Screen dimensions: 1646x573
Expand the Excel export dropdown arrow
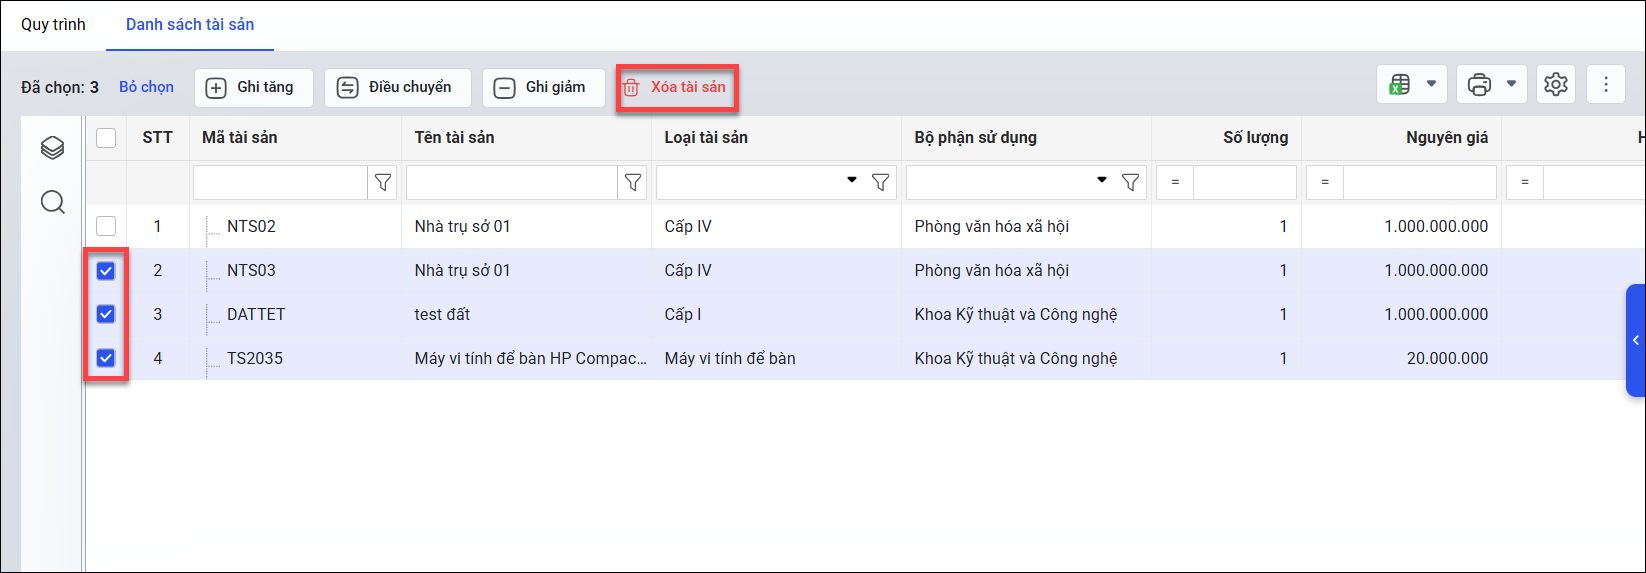1431,84
